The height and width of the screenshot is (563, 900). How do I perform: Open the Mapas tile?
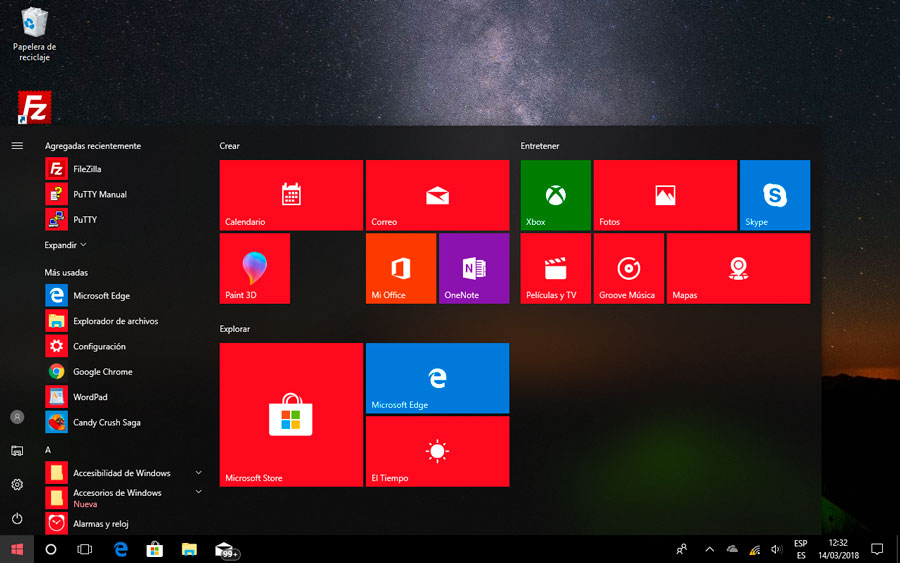click(x=738, y=268)
